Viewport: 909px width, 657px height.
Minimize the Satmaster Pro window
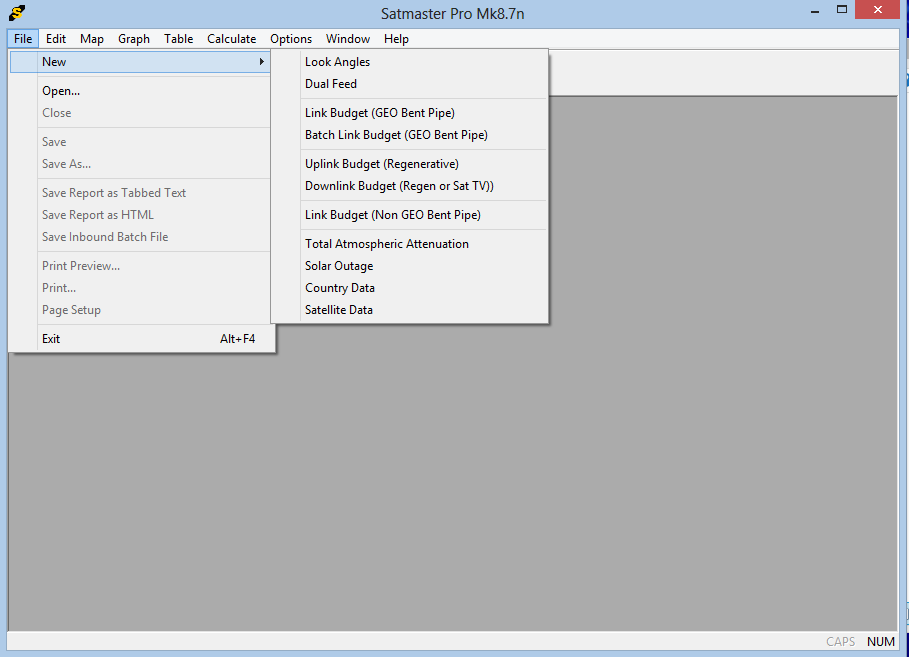(x=815, y=10)
